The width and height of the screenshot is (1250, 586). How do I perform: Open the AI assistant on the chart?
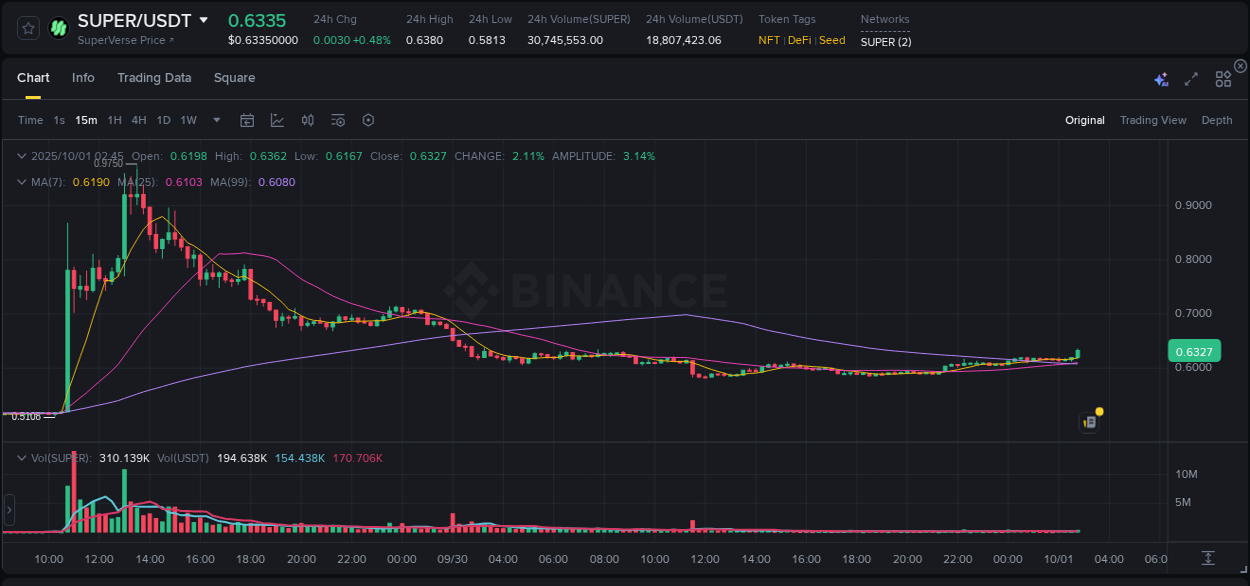(1161, 78)
